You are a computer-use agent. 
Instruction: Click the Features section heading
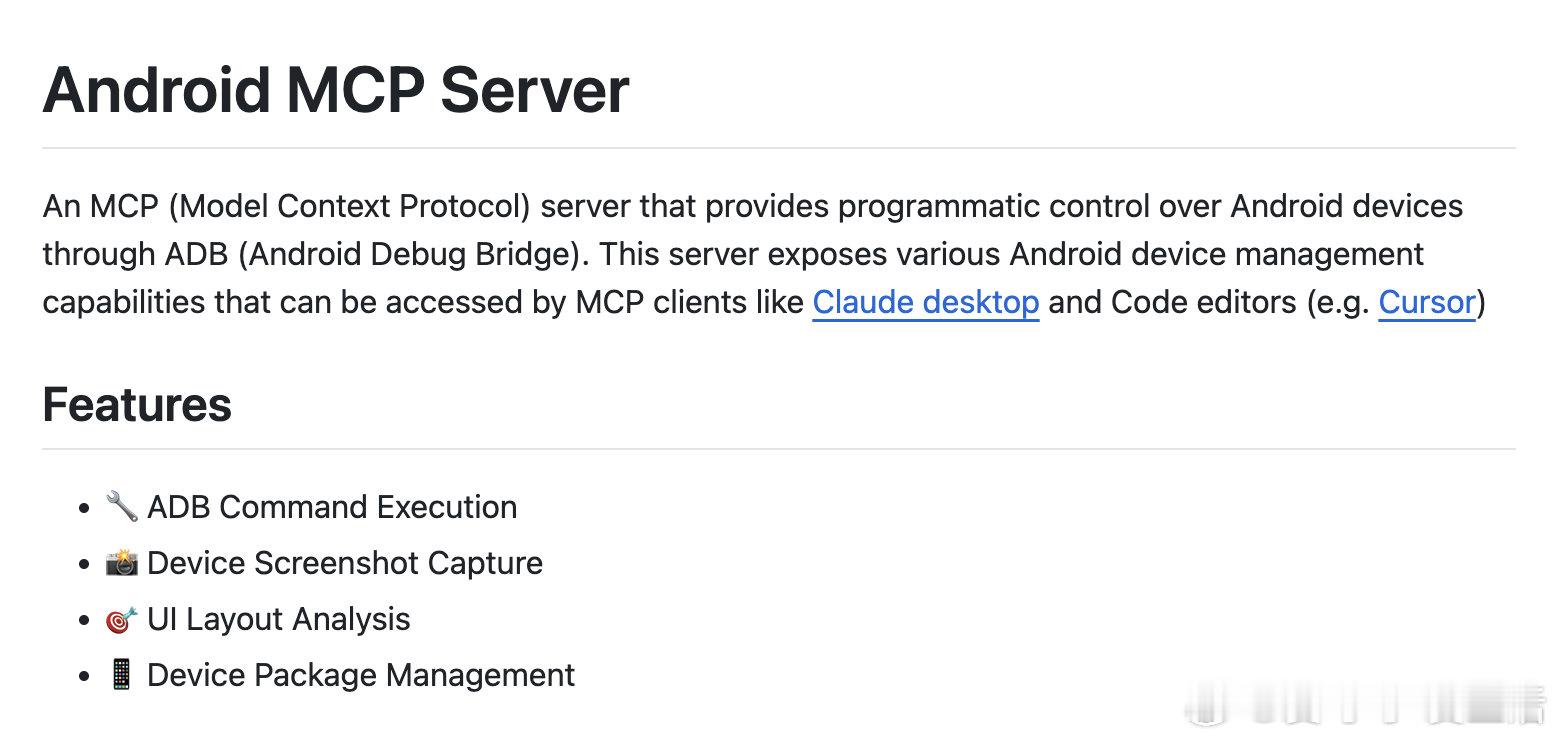137,404
